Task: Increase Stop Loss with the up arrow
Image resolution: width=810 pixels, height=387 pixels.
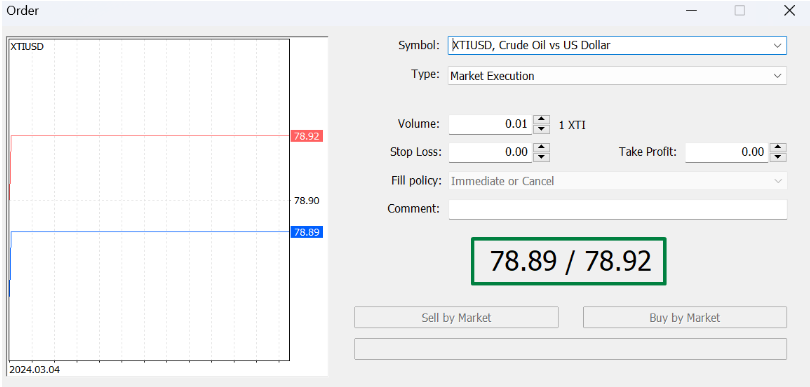Action: point(541,148)
